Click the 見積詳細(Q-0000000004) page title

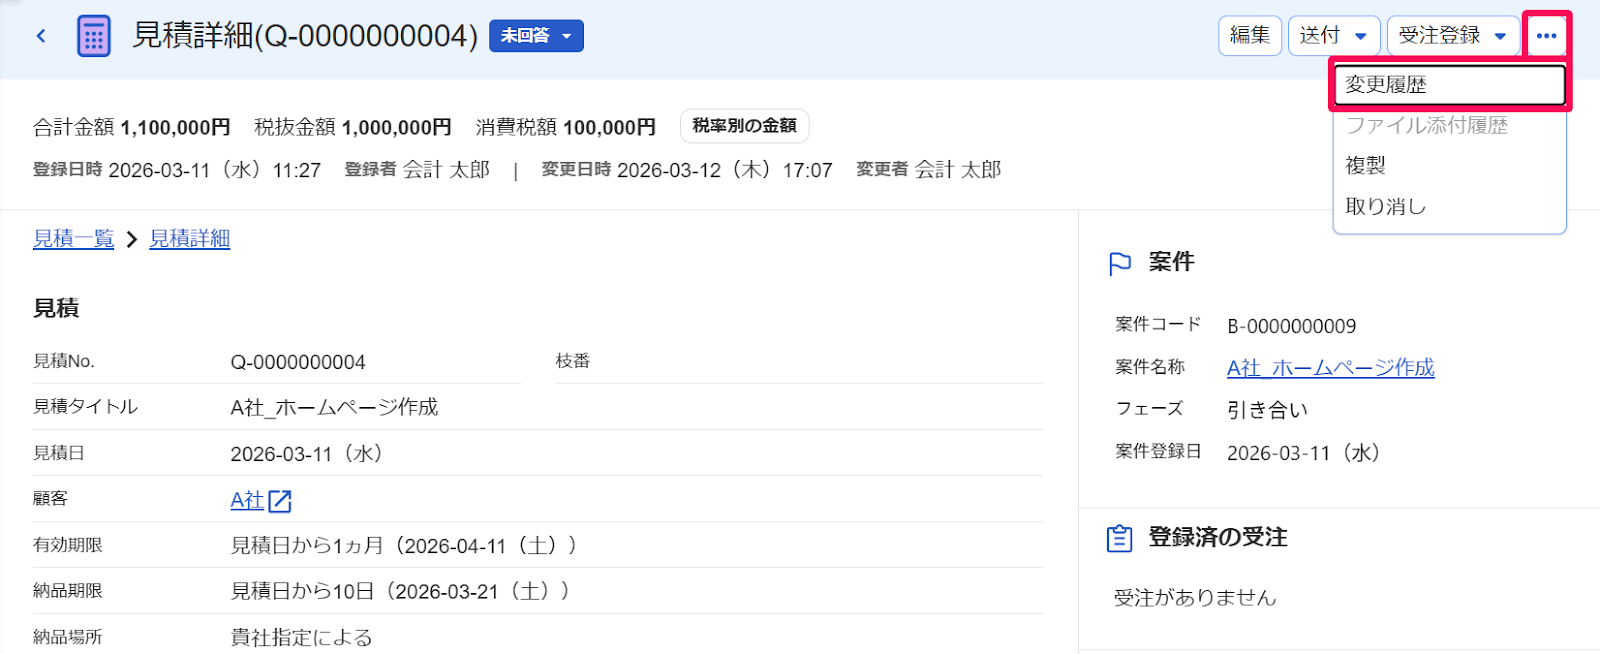305,36
